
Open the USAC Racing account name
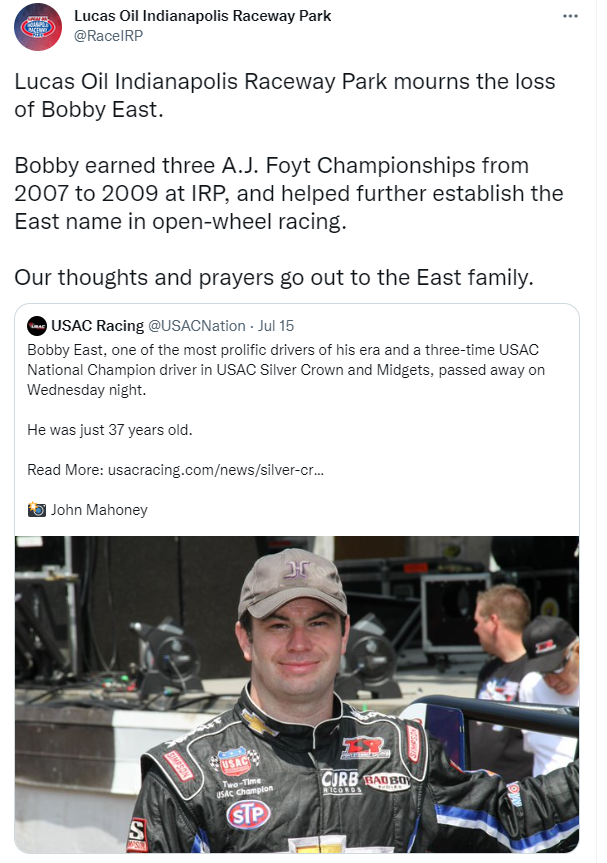pos(97,326)
